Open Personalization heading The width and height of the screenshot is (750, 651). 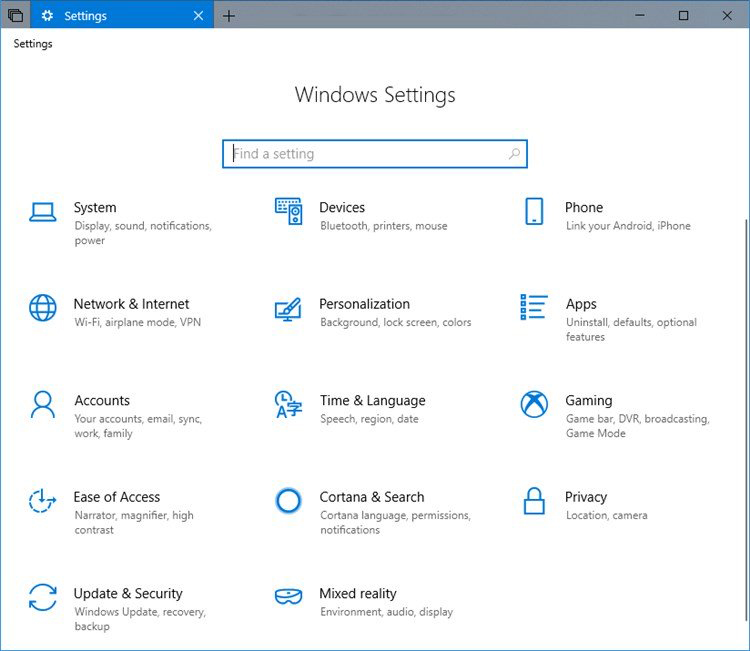364,304
